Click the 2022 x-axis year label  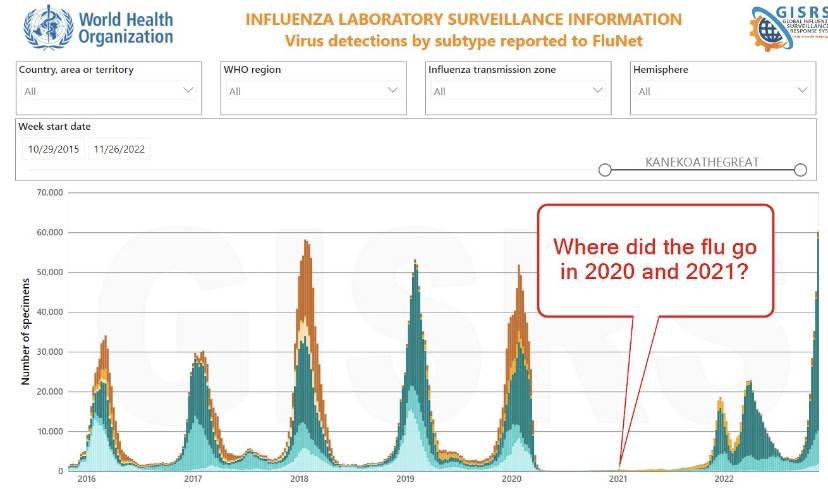[x=724, y=480]
